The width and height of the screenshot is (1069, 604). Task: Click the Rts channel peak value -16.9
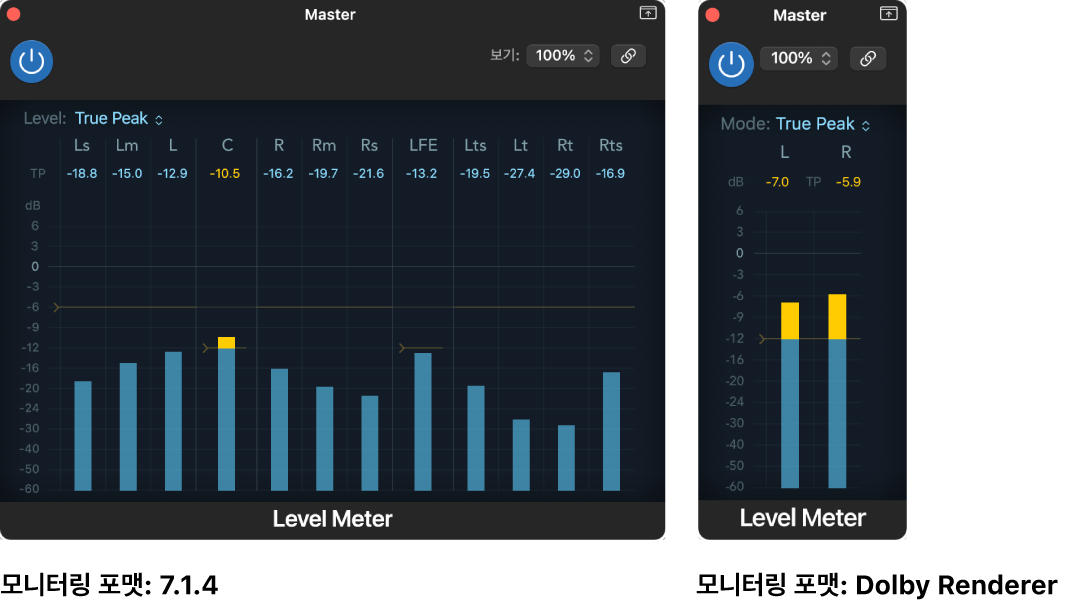pyautogui.click(x=610, y=174)
